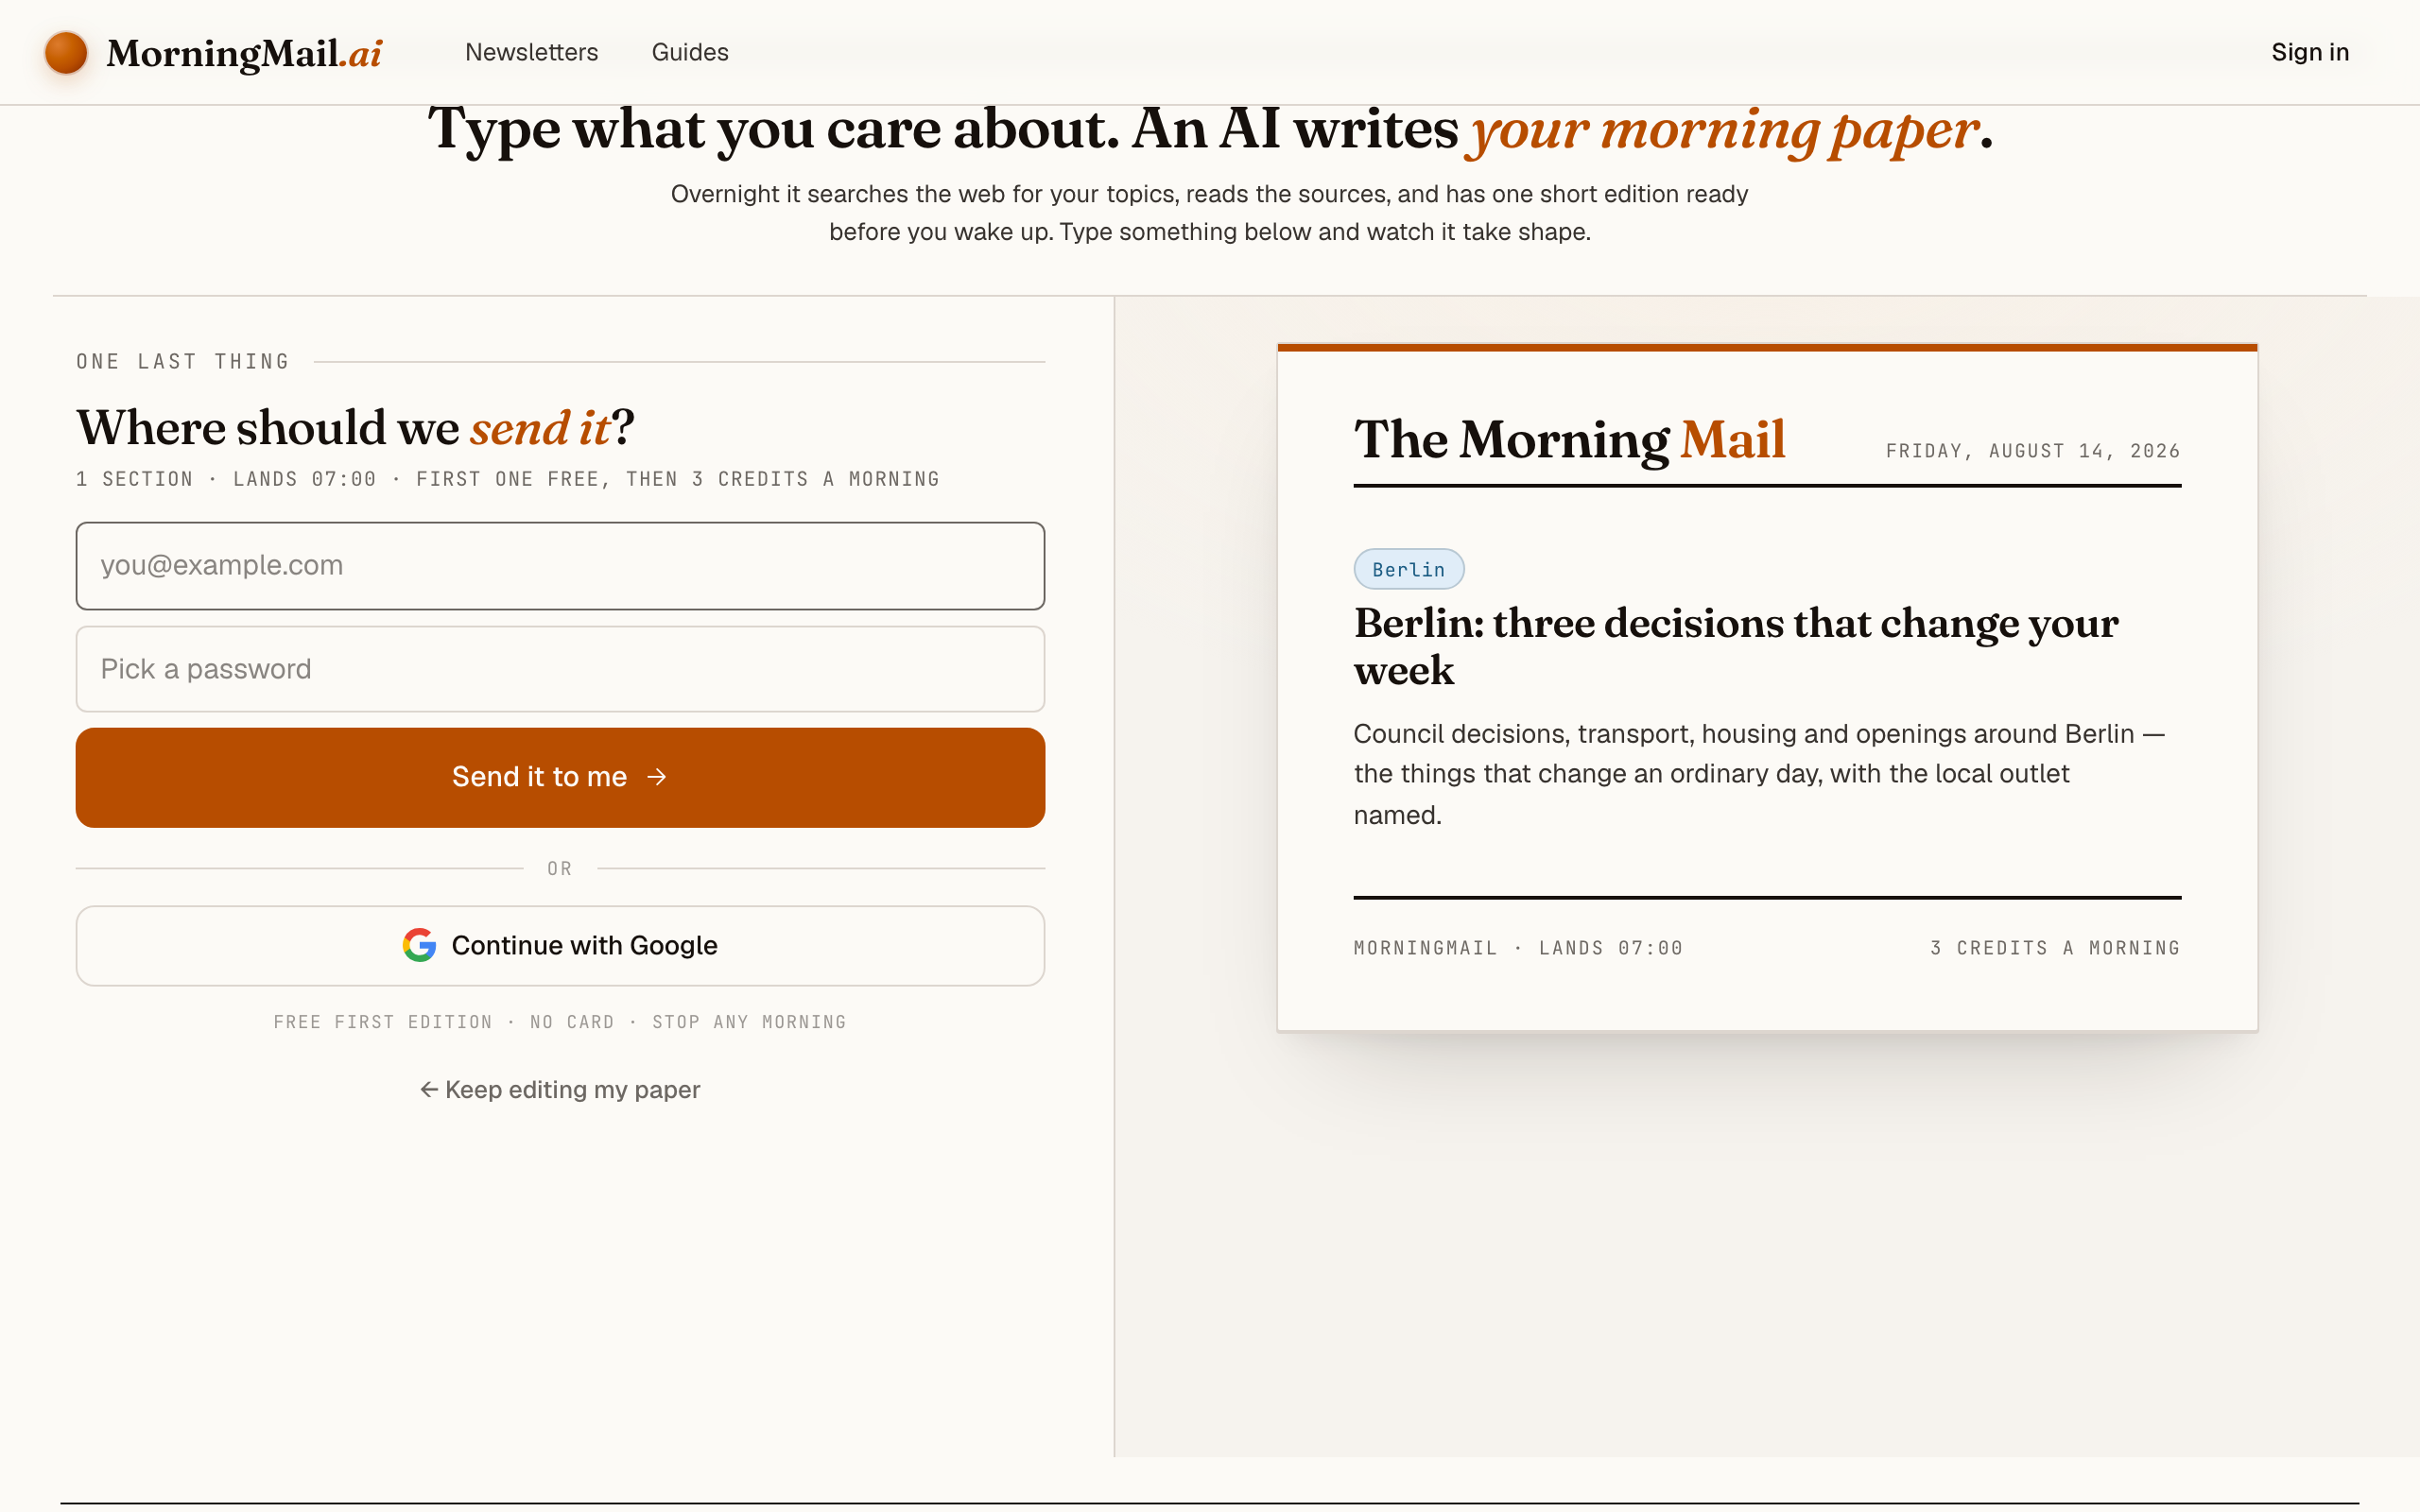Viewport: 2420px width, 1512px height.
Task: Open the Guides nav item
Action: [690, 52]
